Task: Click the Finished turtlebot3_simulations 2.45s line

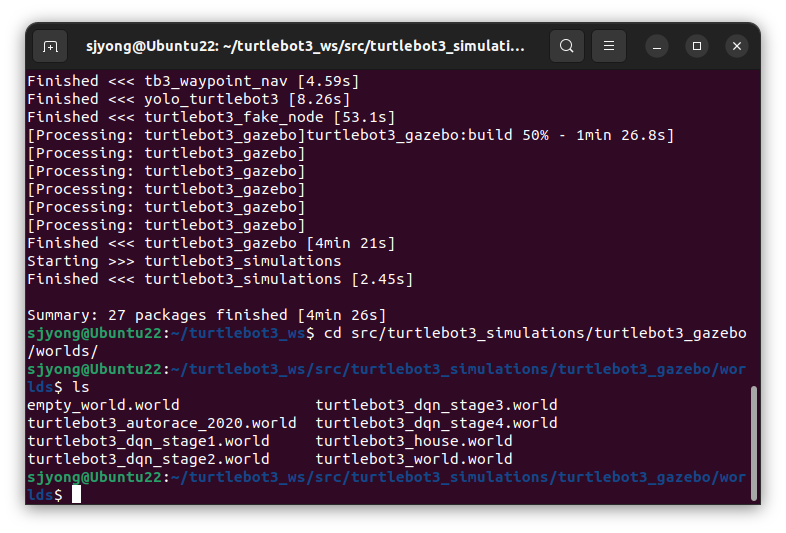Action: (220, 279)
